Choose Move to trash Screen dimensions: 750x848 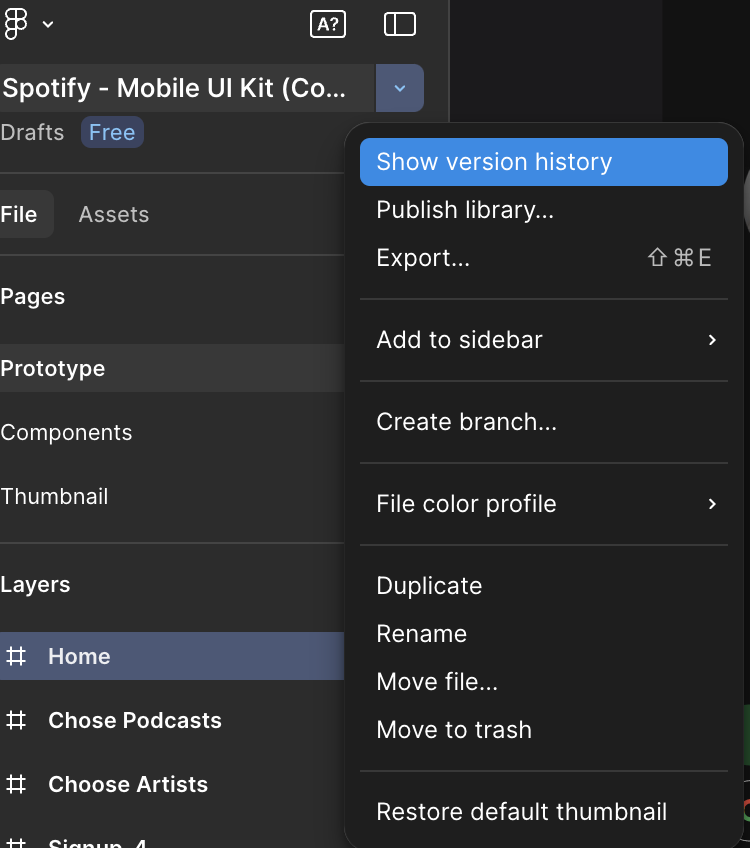click(x=544, y=730)
